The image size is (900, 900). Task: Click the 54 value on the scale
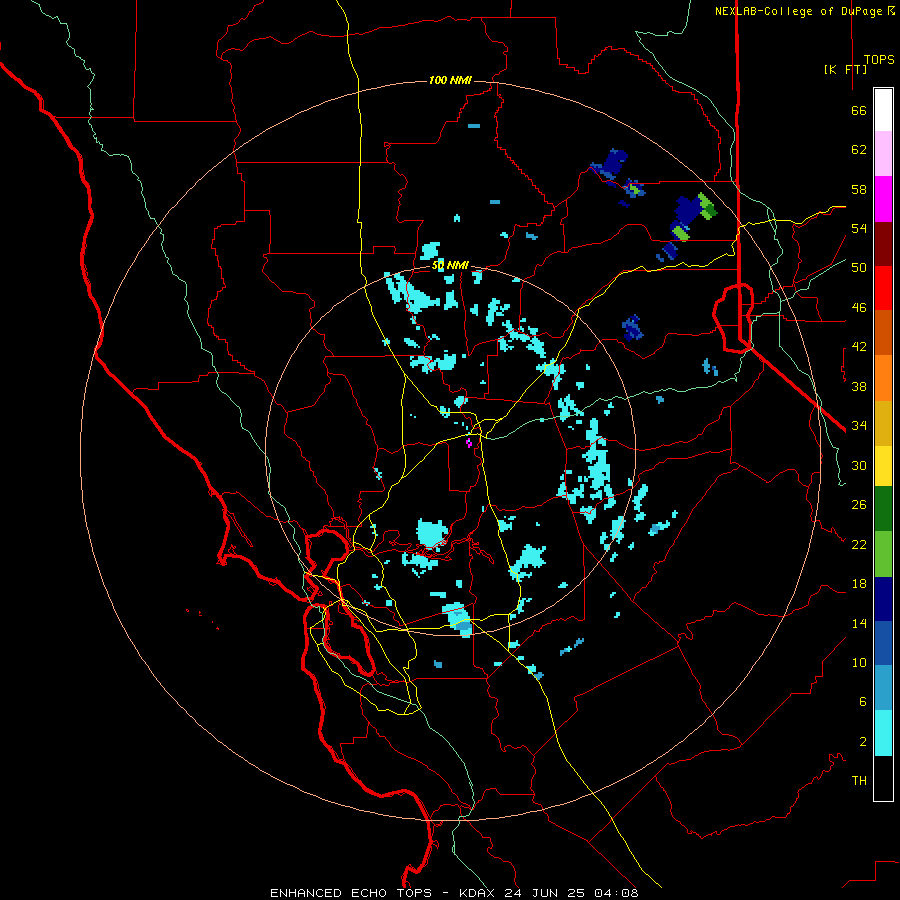(x=859, y=228)
